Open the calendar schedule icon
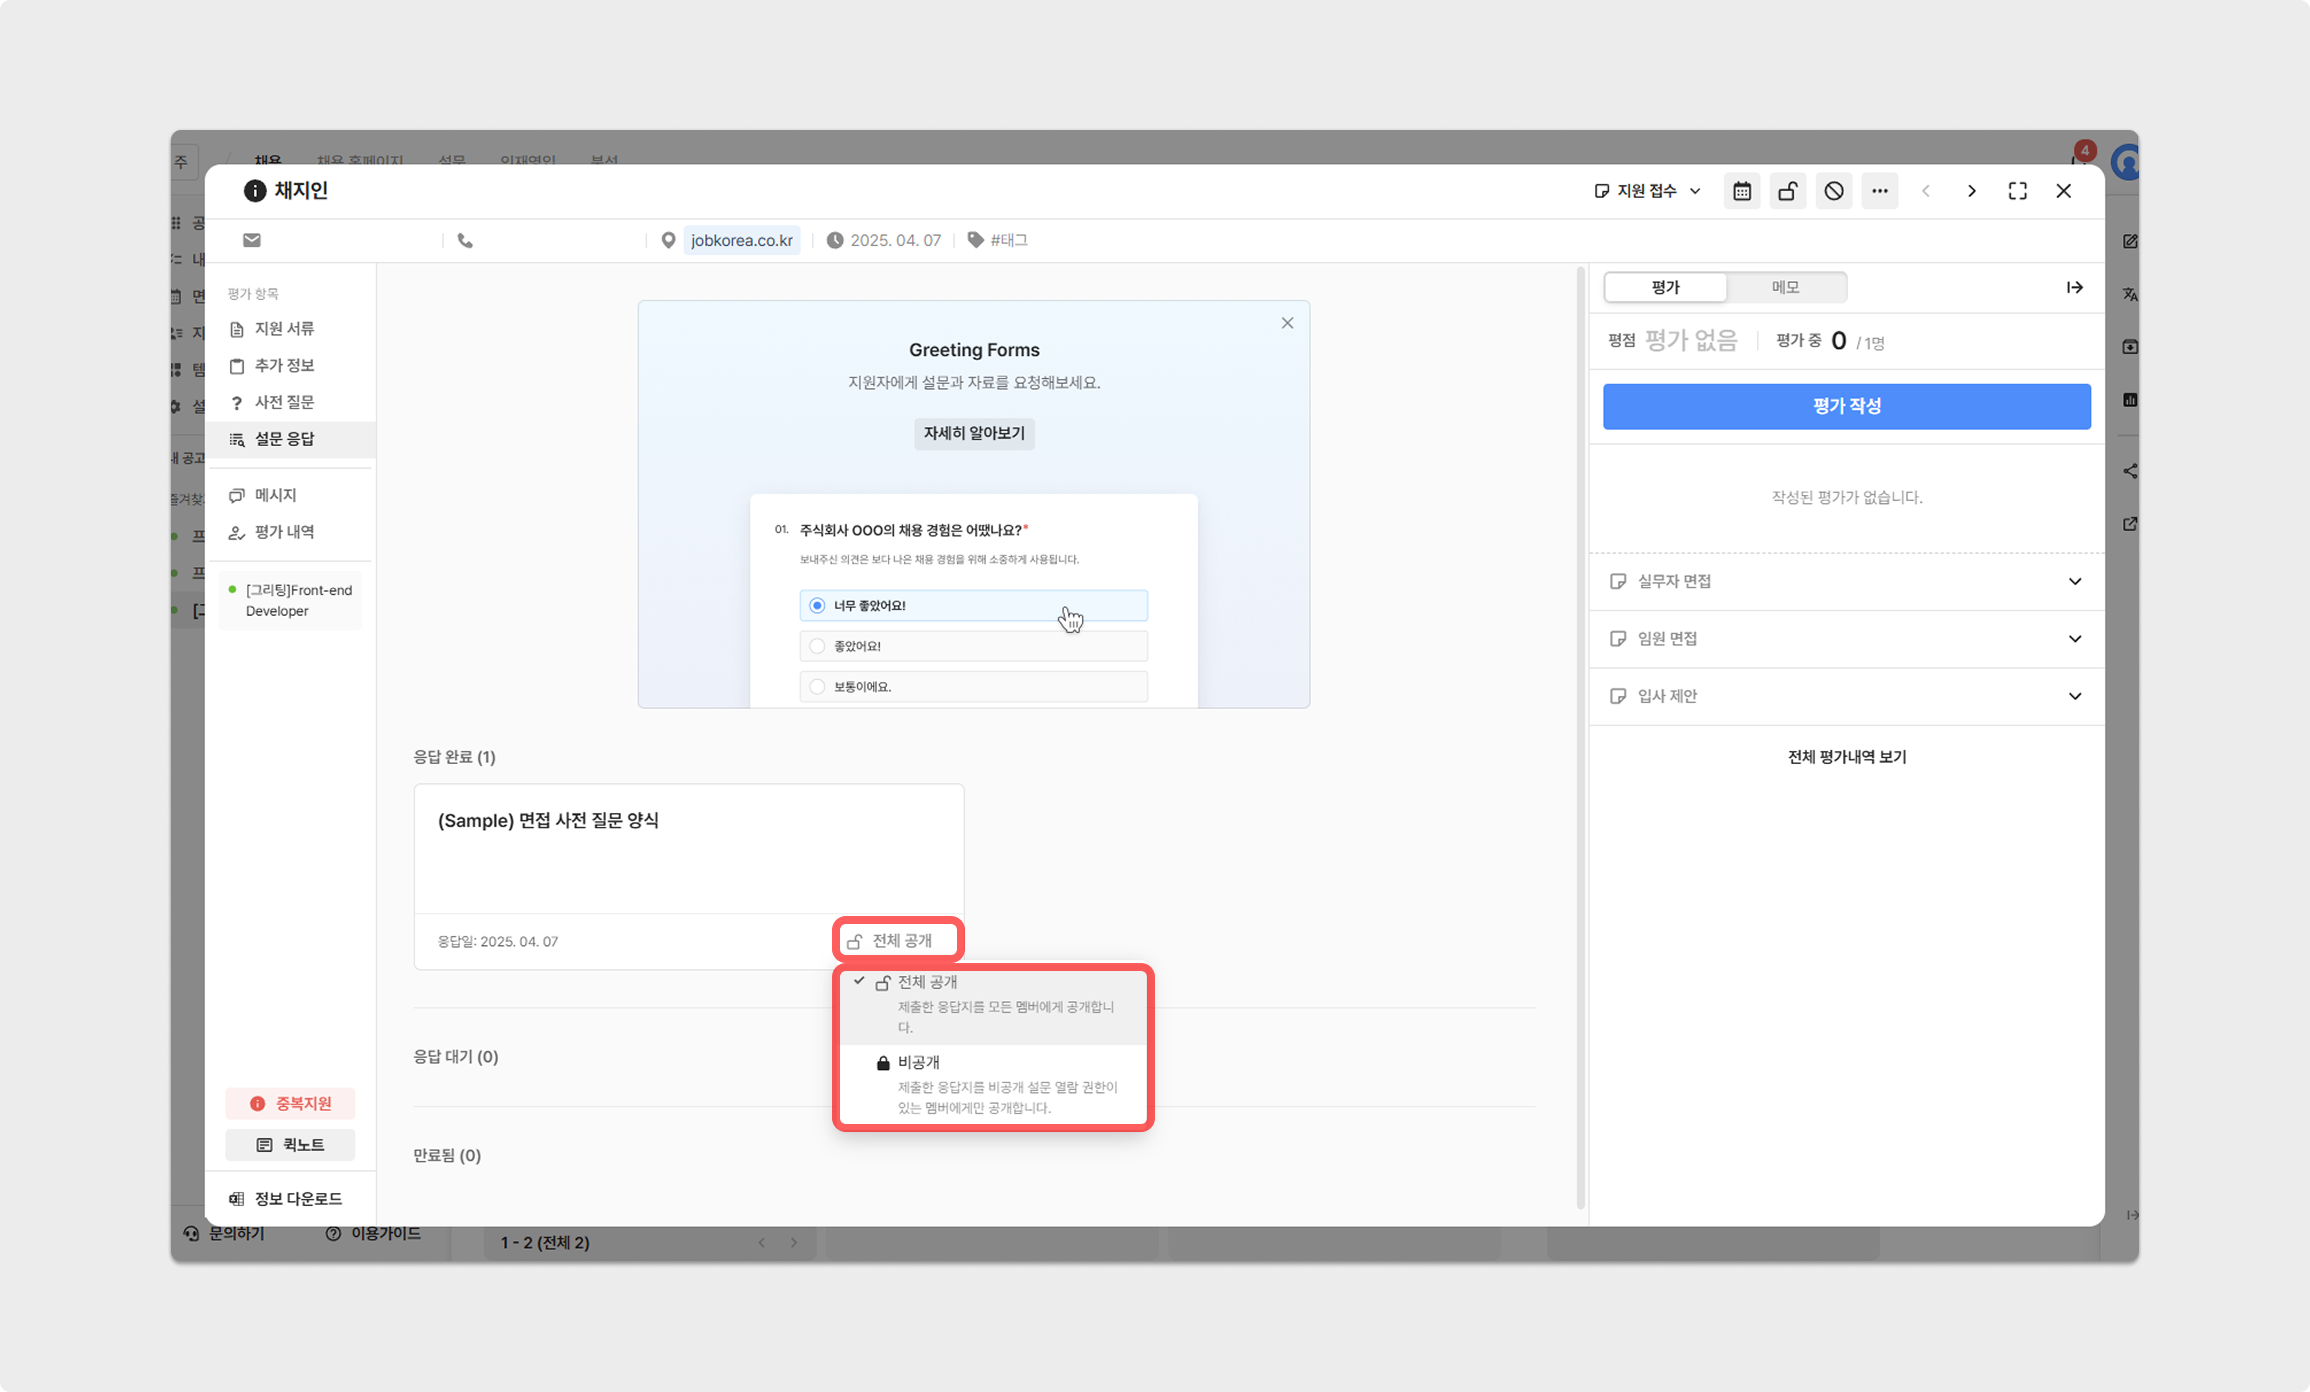 [1741, 191]
